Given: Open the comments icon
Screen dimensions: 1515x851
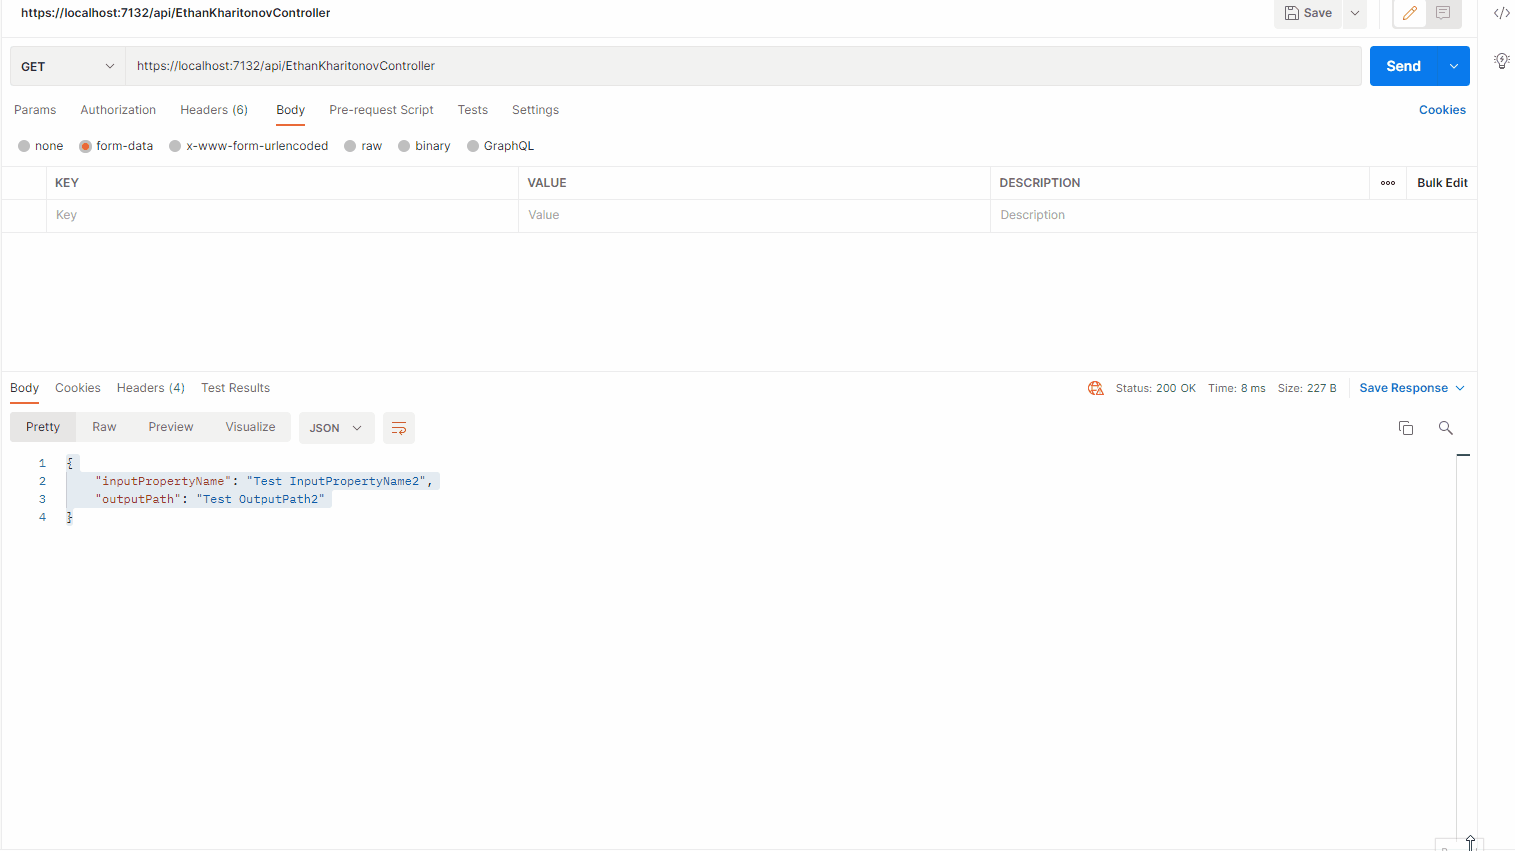Looking at the screenshot, I should click(x=1443, y=13).
